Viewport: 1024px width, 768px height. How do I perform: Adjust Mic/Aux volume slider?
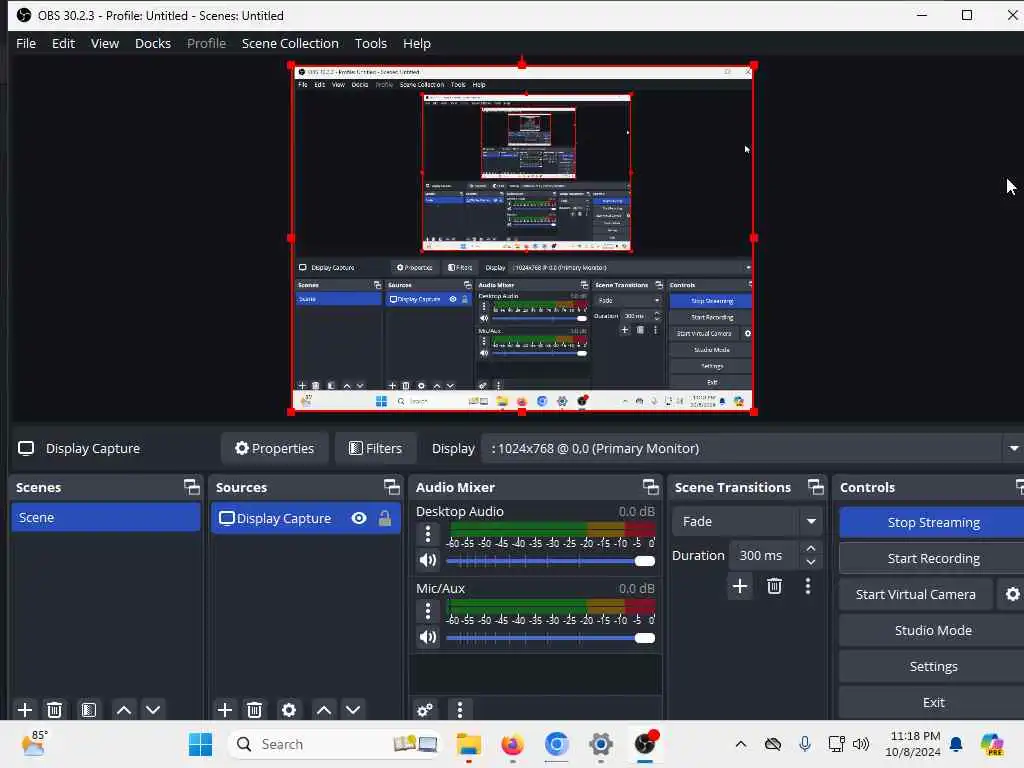[x=550, y=638]
